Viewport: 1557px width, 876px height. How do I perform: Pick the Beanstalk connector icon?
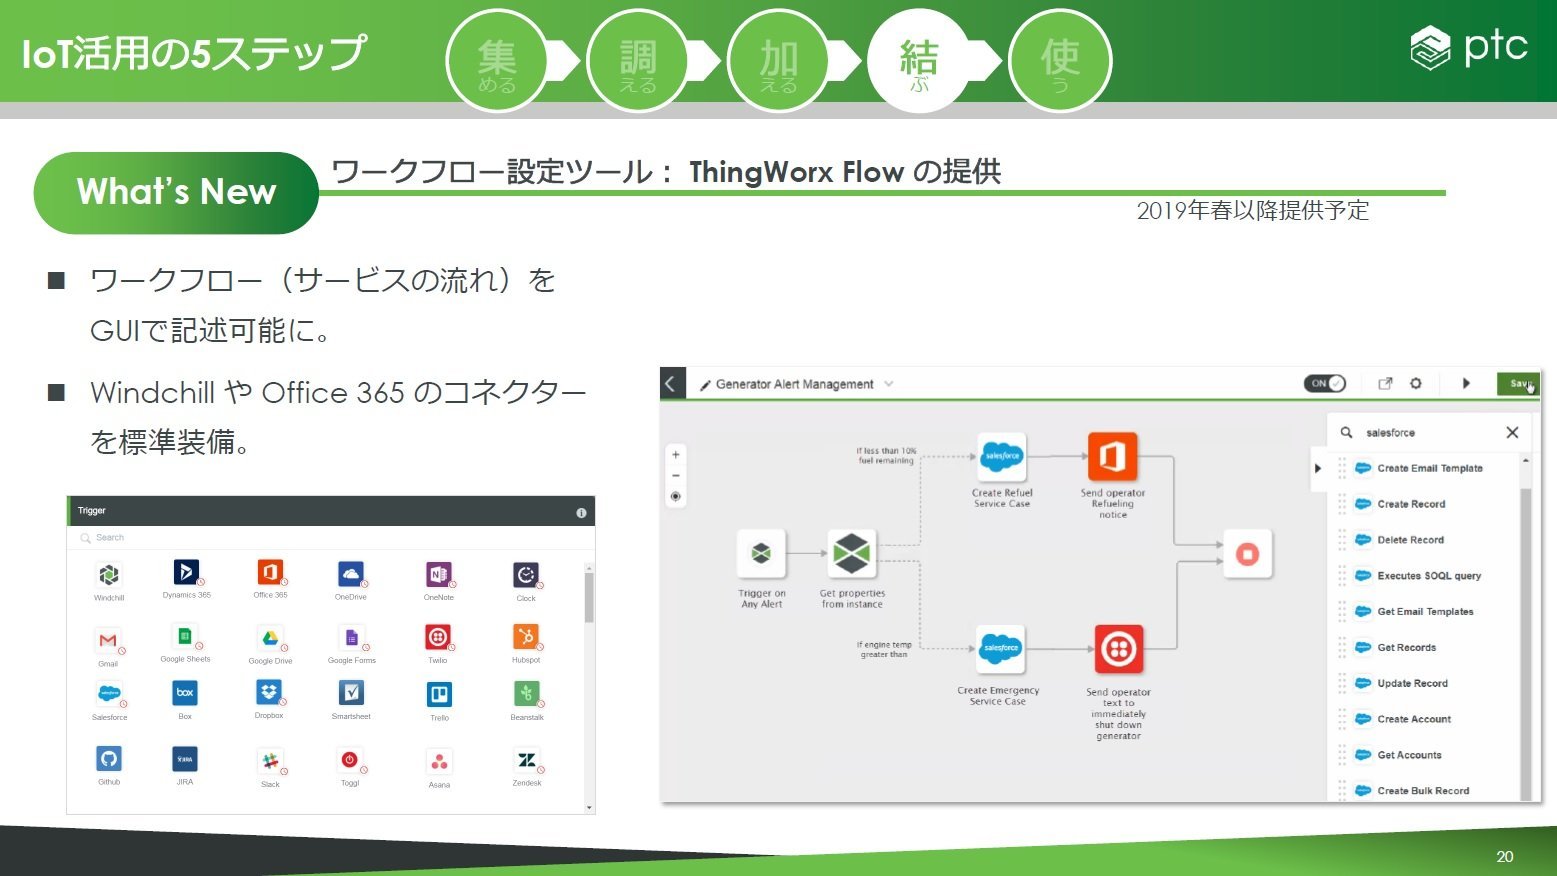point(527,693)
